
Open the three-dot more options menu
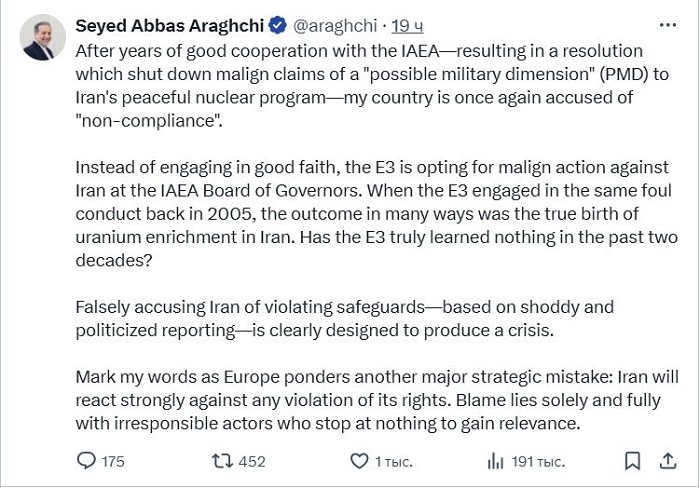tap(667, 25)
